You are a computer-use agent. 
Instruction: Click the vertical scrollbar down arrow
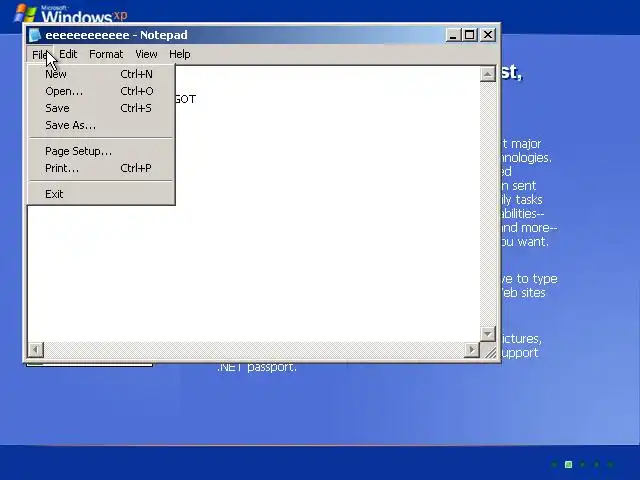pyautogui.click(x=488, y=334)
